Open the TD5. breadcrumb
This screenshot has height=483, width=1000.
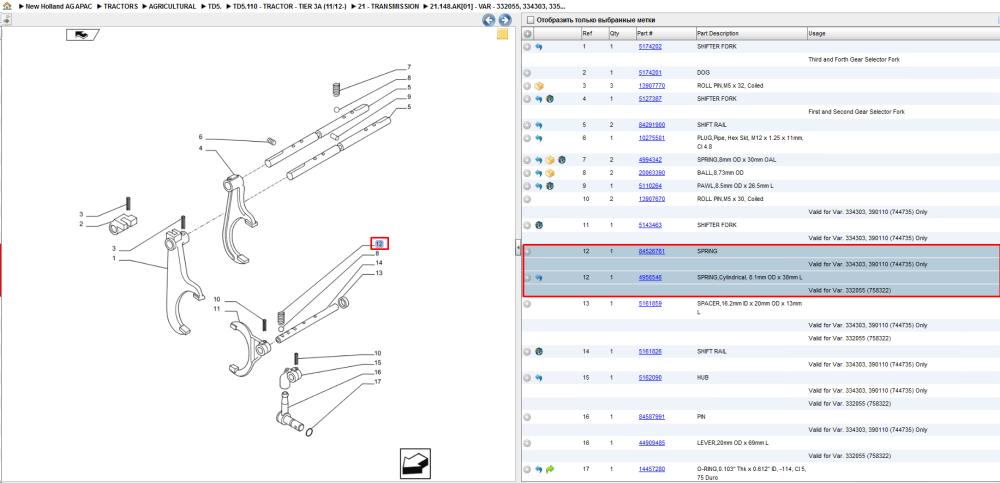pos(213,6)
